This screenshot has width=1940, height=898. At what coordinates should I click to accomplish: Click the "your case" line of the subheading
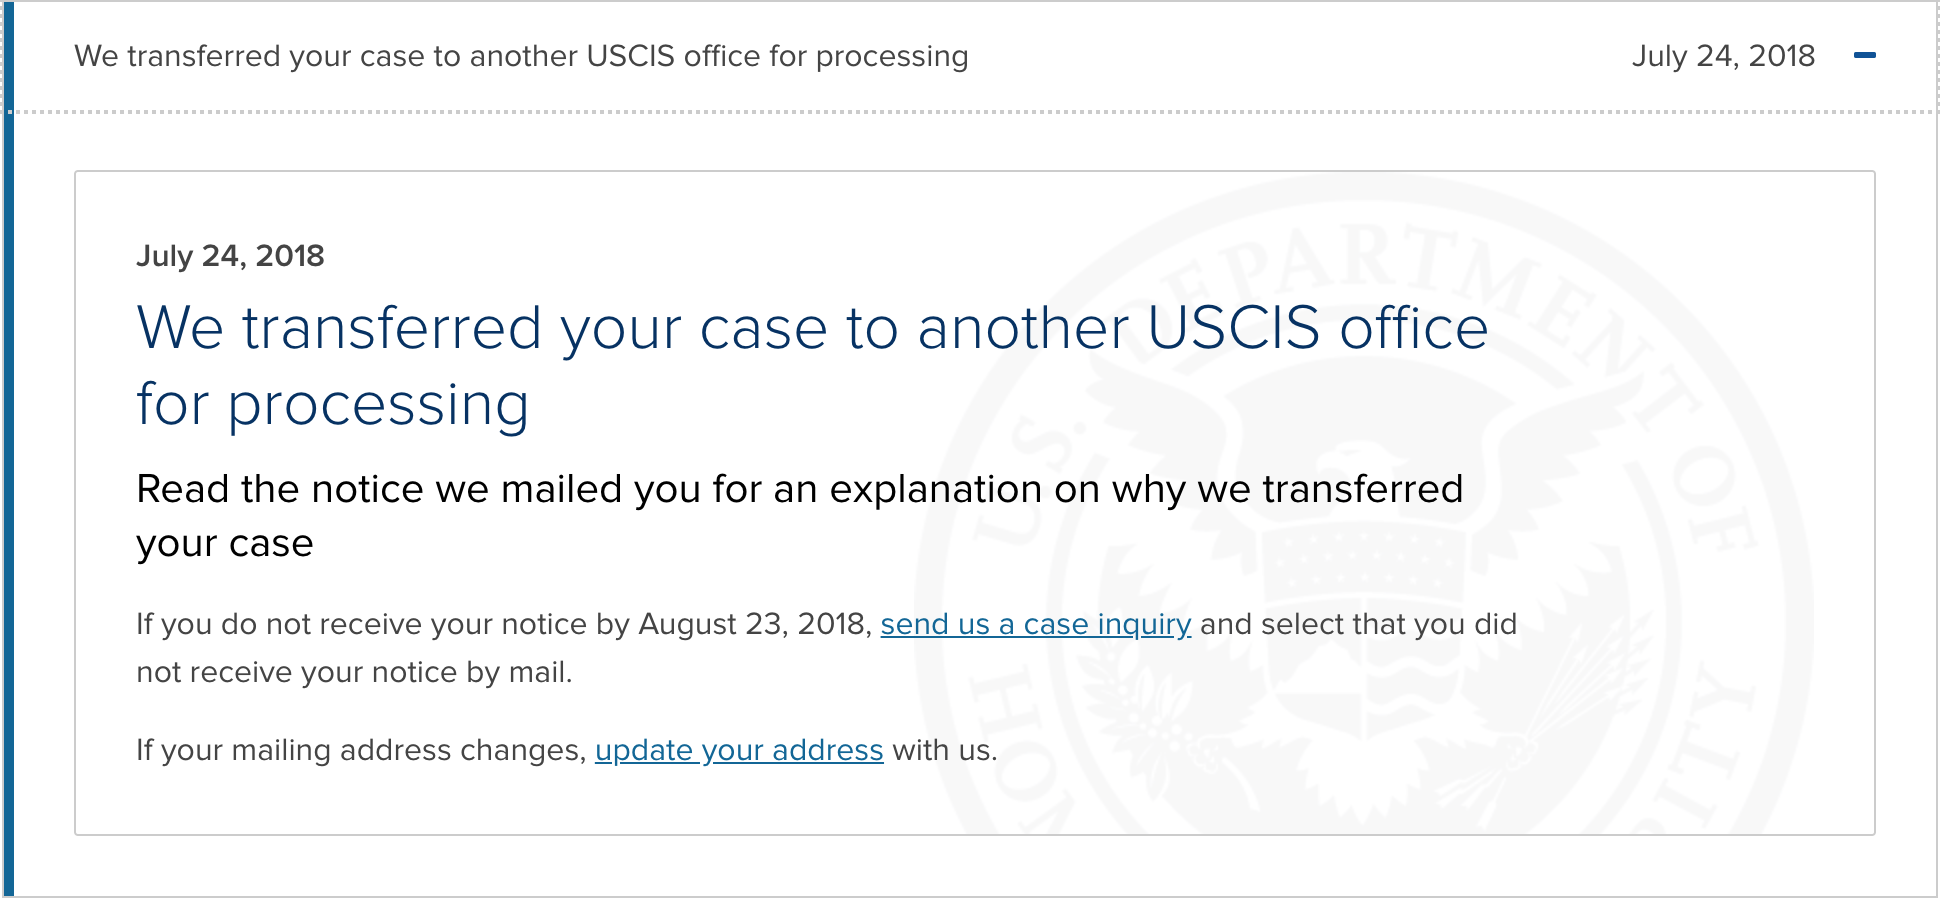coord(225,544)
